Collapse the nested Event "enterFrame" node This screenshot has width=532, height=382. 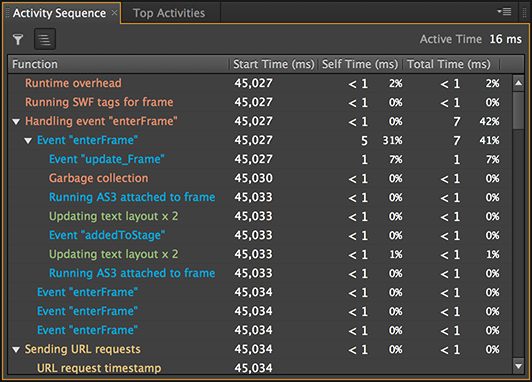coord(28,140)
